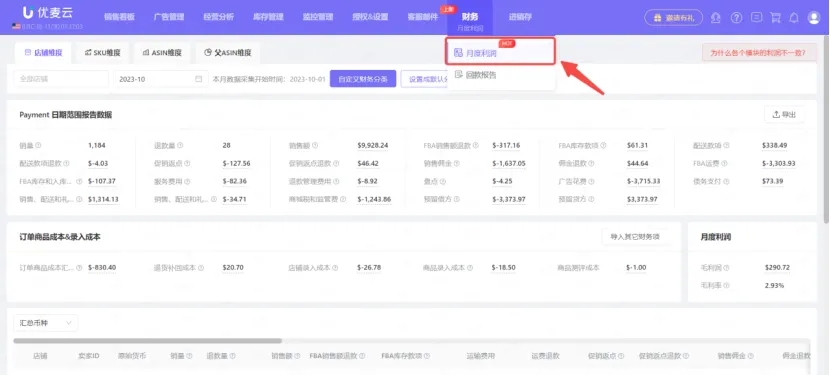Click help icon next to 退款管理费用

point(337,181)
